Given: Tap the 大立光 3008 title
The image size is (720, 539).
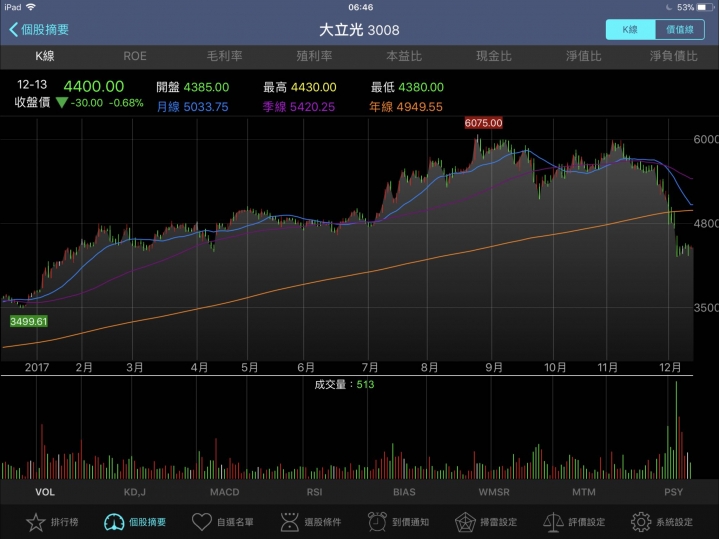Looking at the screenshot, I should [359, 30].
